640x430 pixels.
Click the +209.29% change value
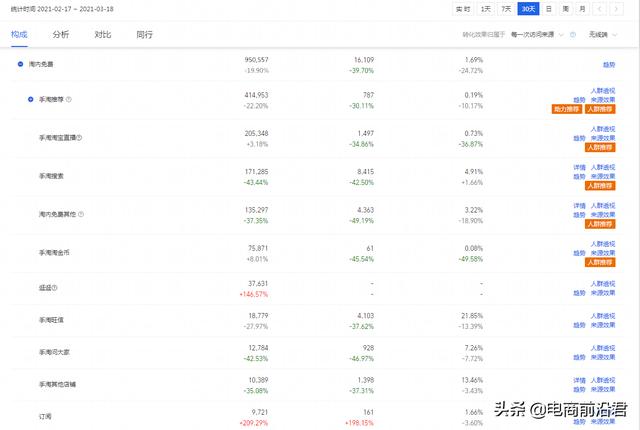pyautogui.click(x=253, y=423)
